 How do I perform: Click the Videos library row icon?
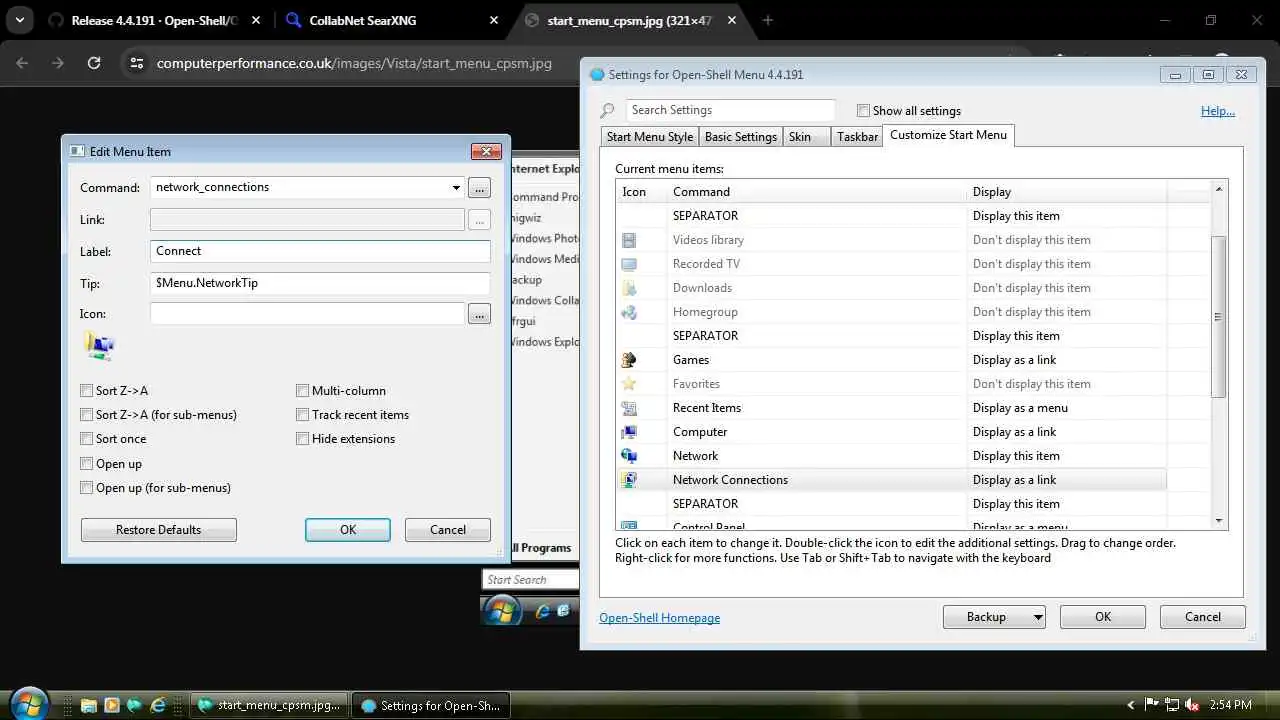point(629,240)
